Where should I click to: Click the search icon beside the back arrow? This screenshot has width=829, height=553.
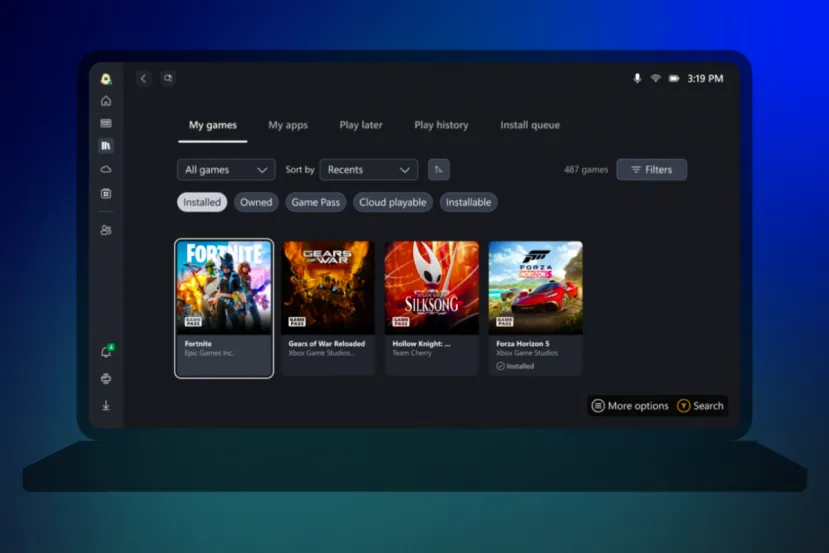pos(168,78)
